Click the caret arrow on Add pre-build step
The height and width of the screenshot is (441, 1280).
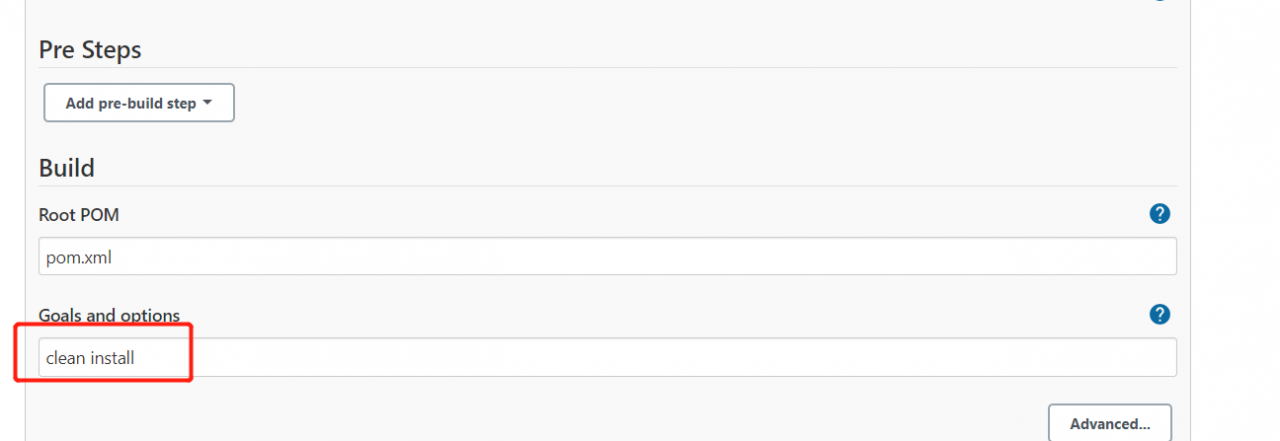click(x=207, y=103)
